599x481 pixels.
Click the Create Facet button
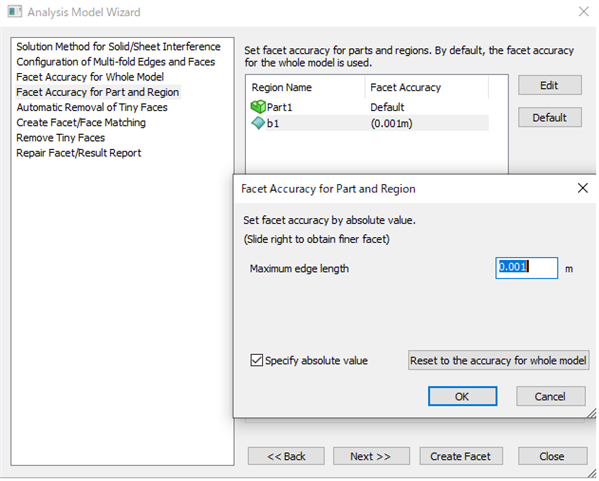coord(461,456)
